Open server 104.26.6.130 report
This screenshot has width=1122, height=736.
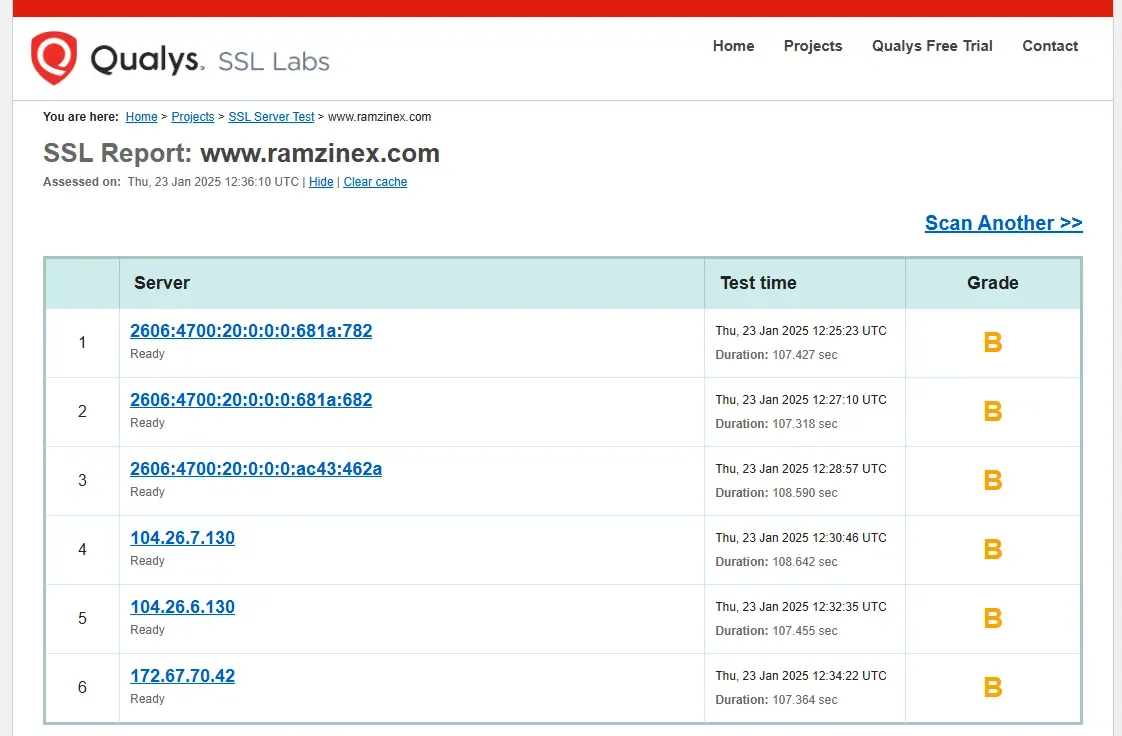(182, 607)
